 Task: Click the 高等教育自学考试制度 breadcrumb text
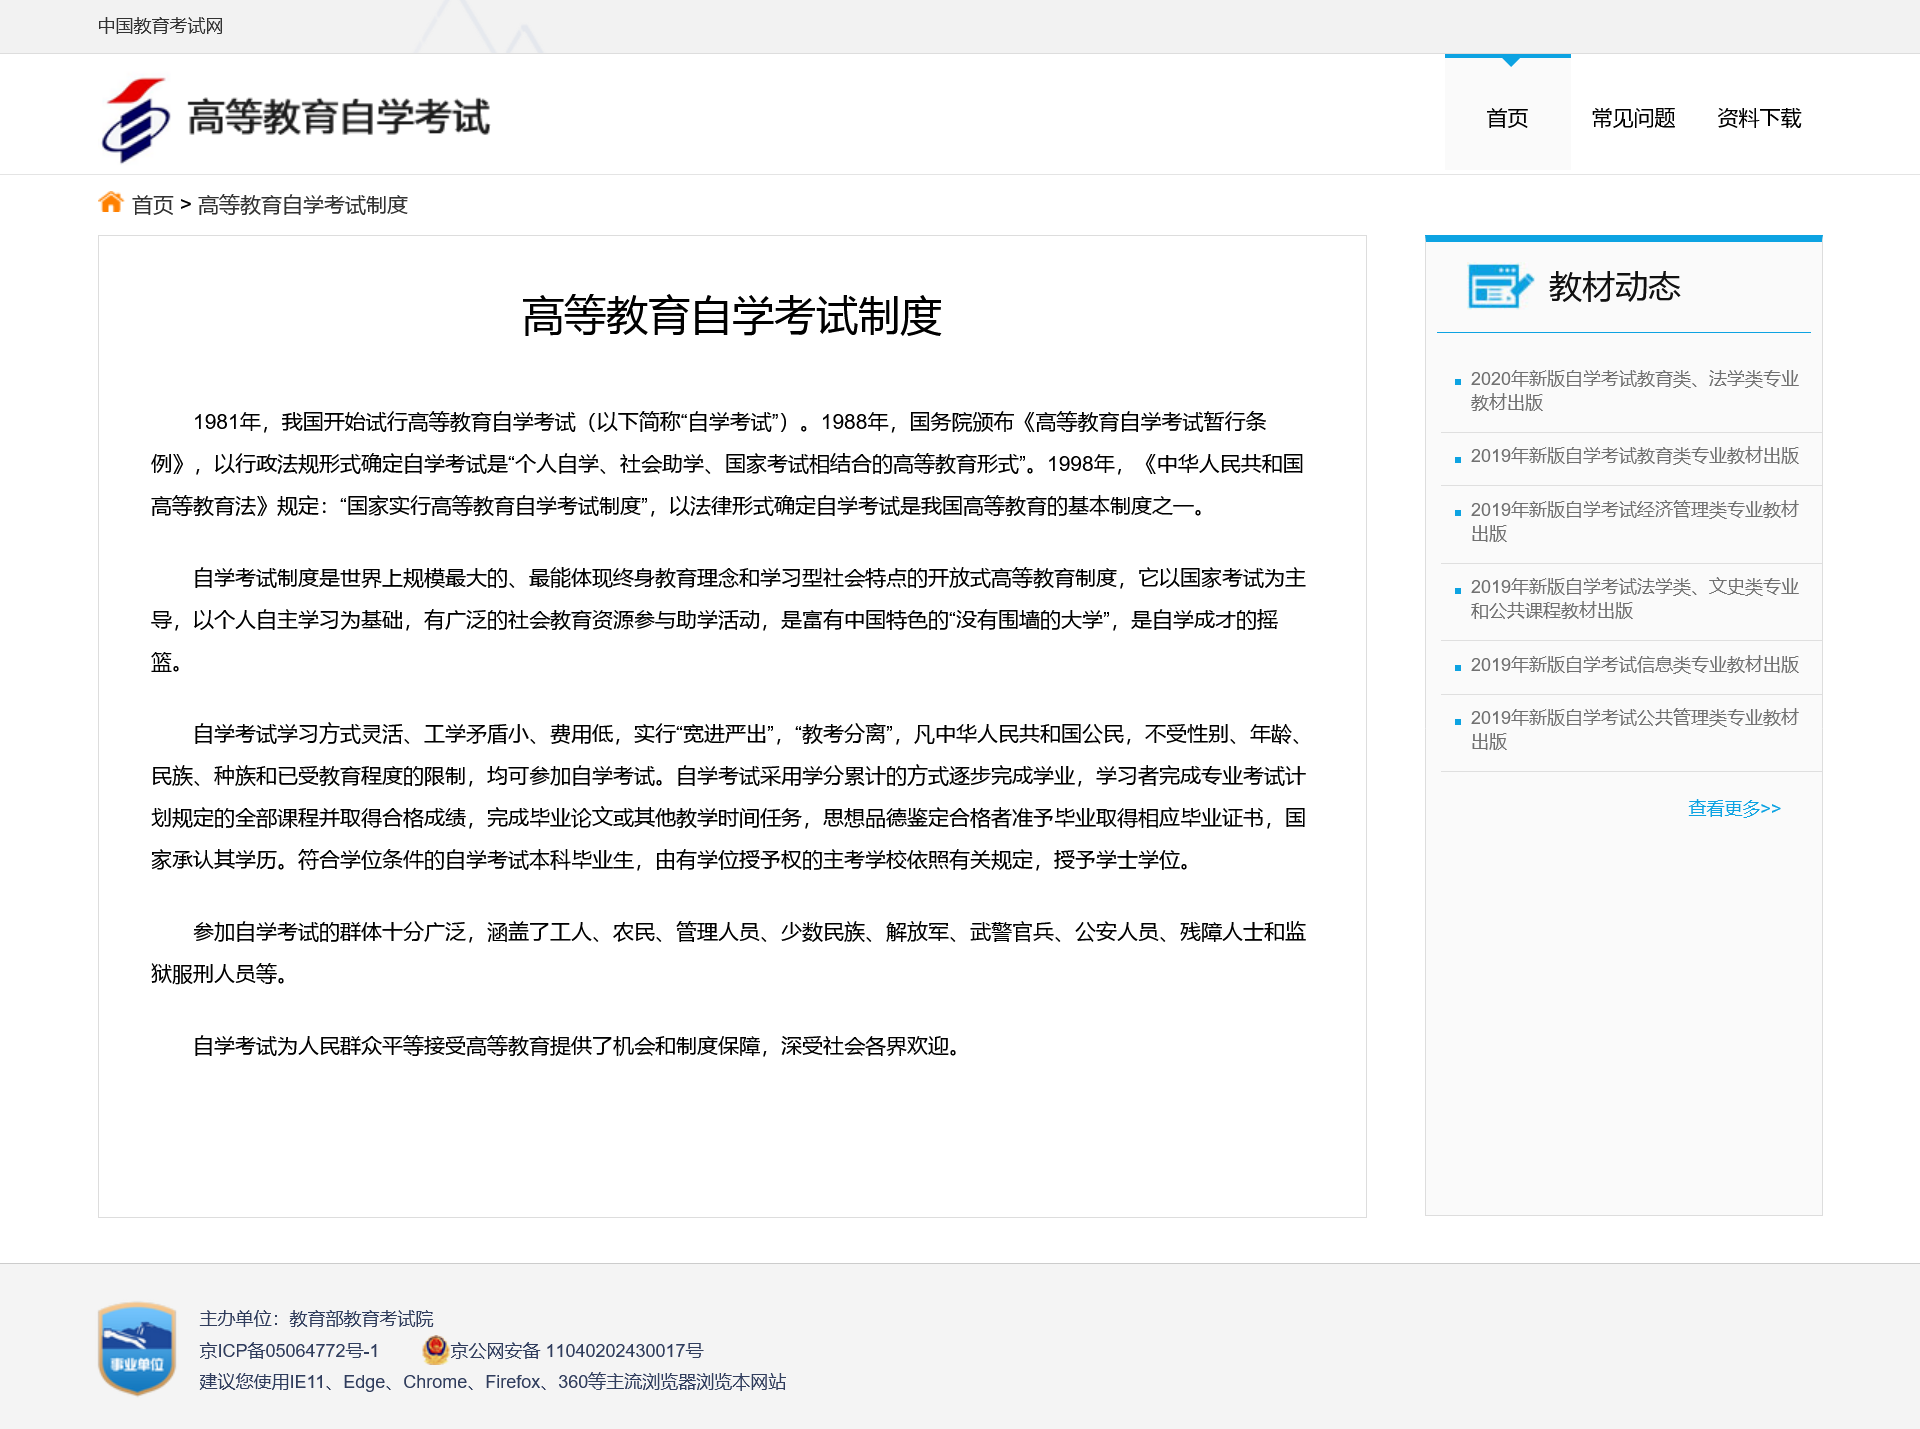click(x=303, y=205)
